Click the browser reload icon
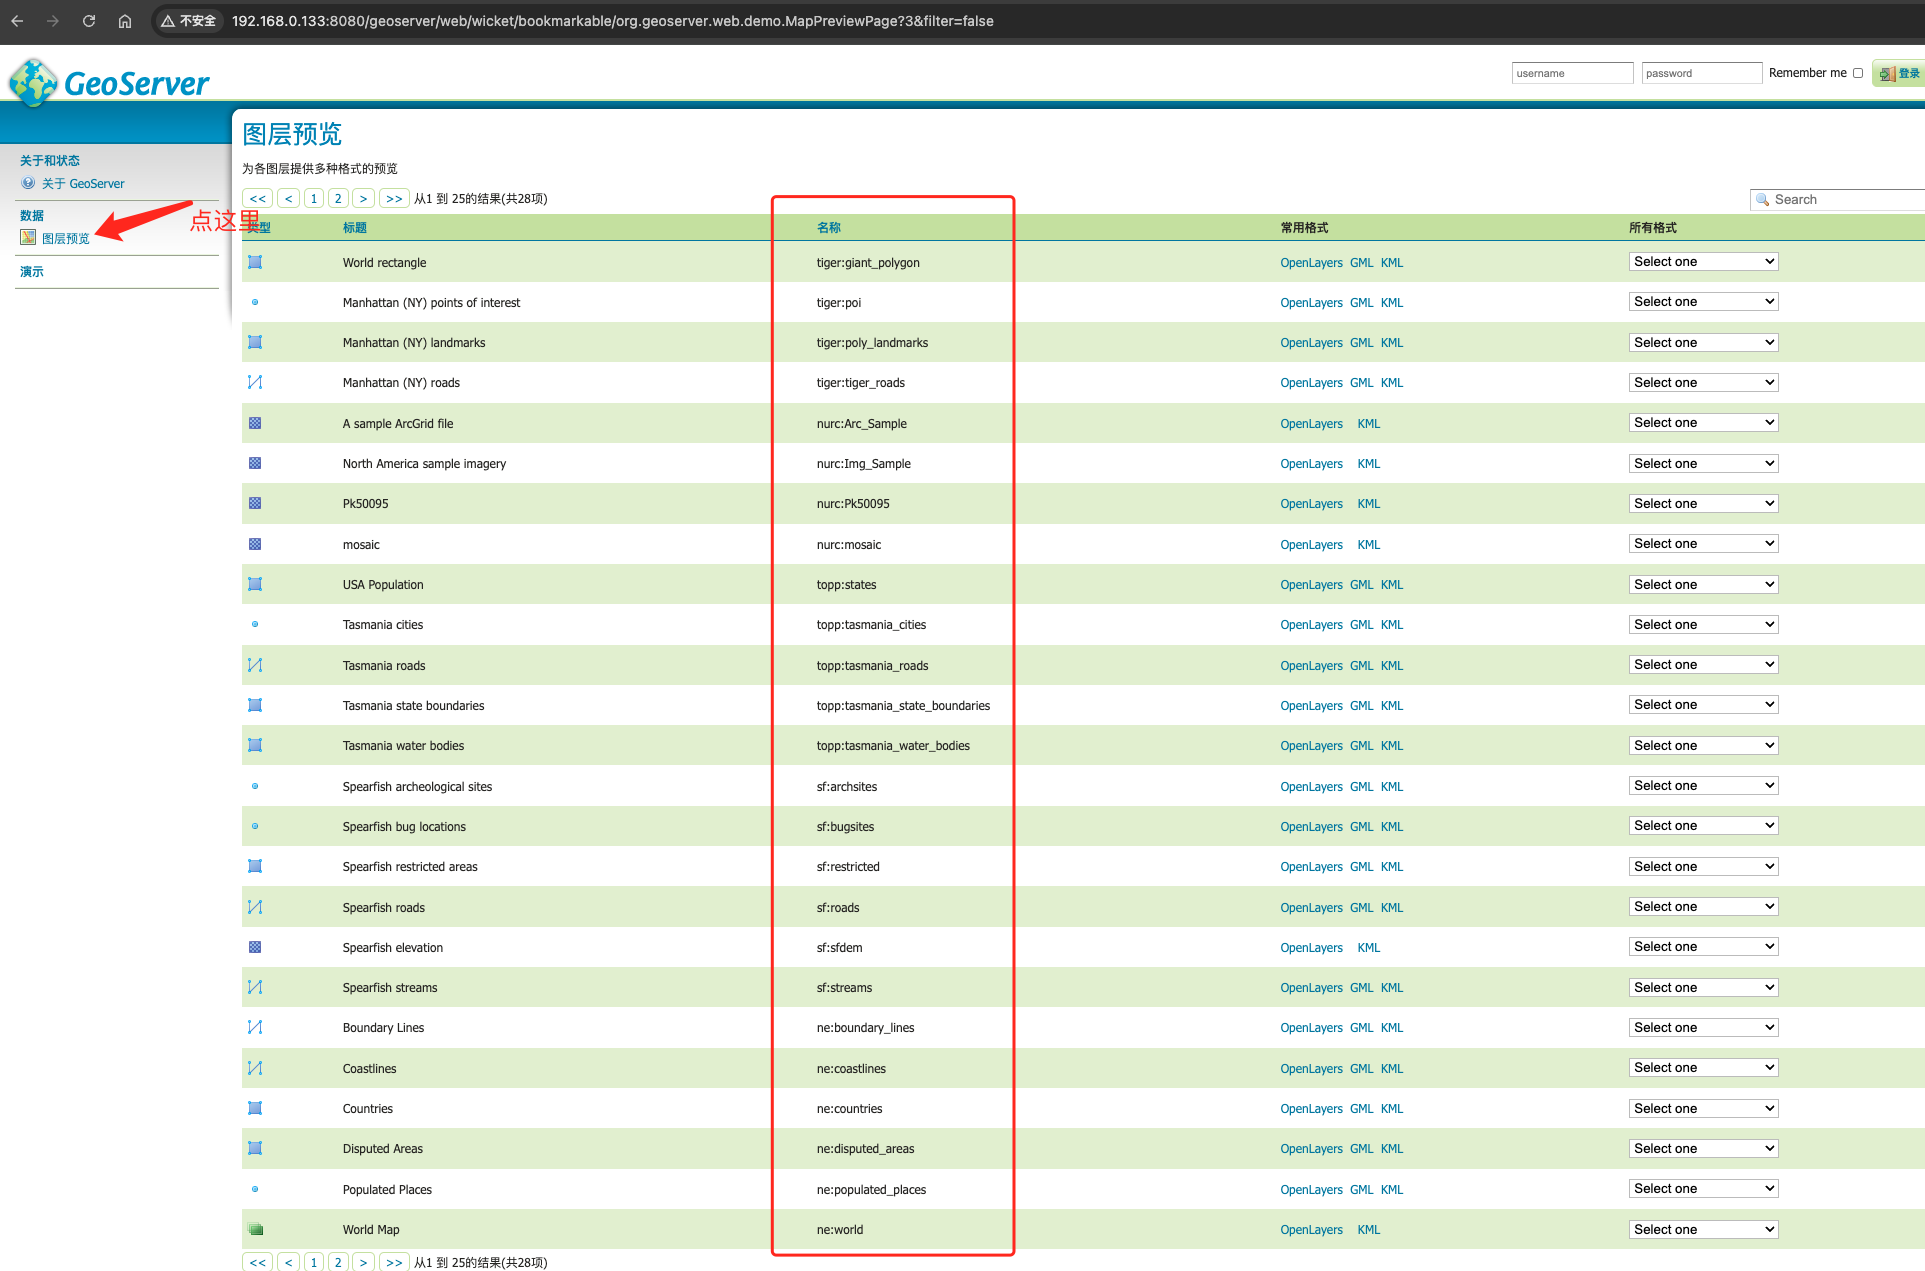Screen dimensions: 1925x1271 tap(89, 21)
